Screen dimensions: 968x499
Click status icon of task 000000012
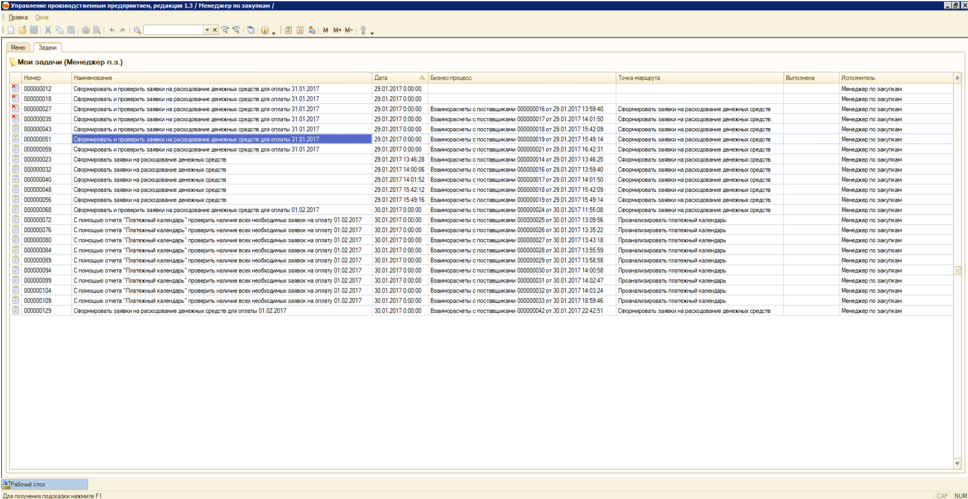pyautogui.click(x=15, y=88)
